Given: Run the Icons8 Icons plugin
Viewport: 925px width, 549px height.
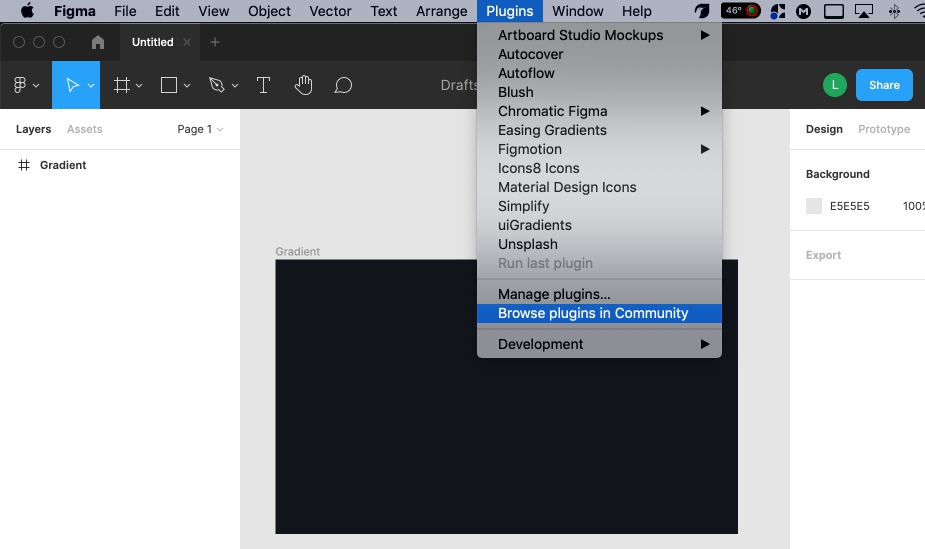Looking at the screenshot, I should 599,168.
